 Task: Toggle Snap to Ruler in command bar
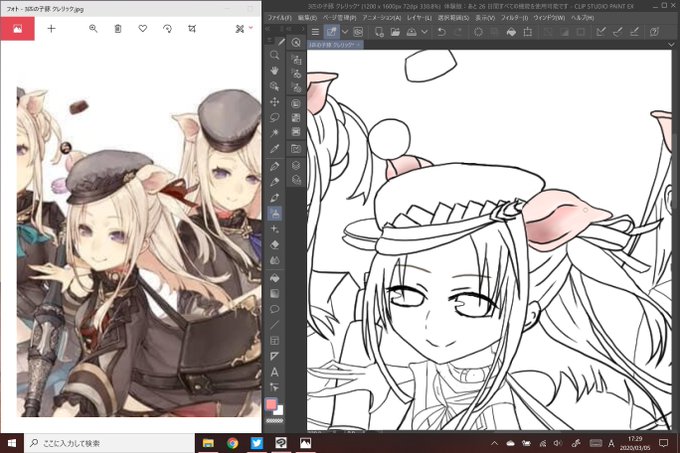click(x=601, y=32)
